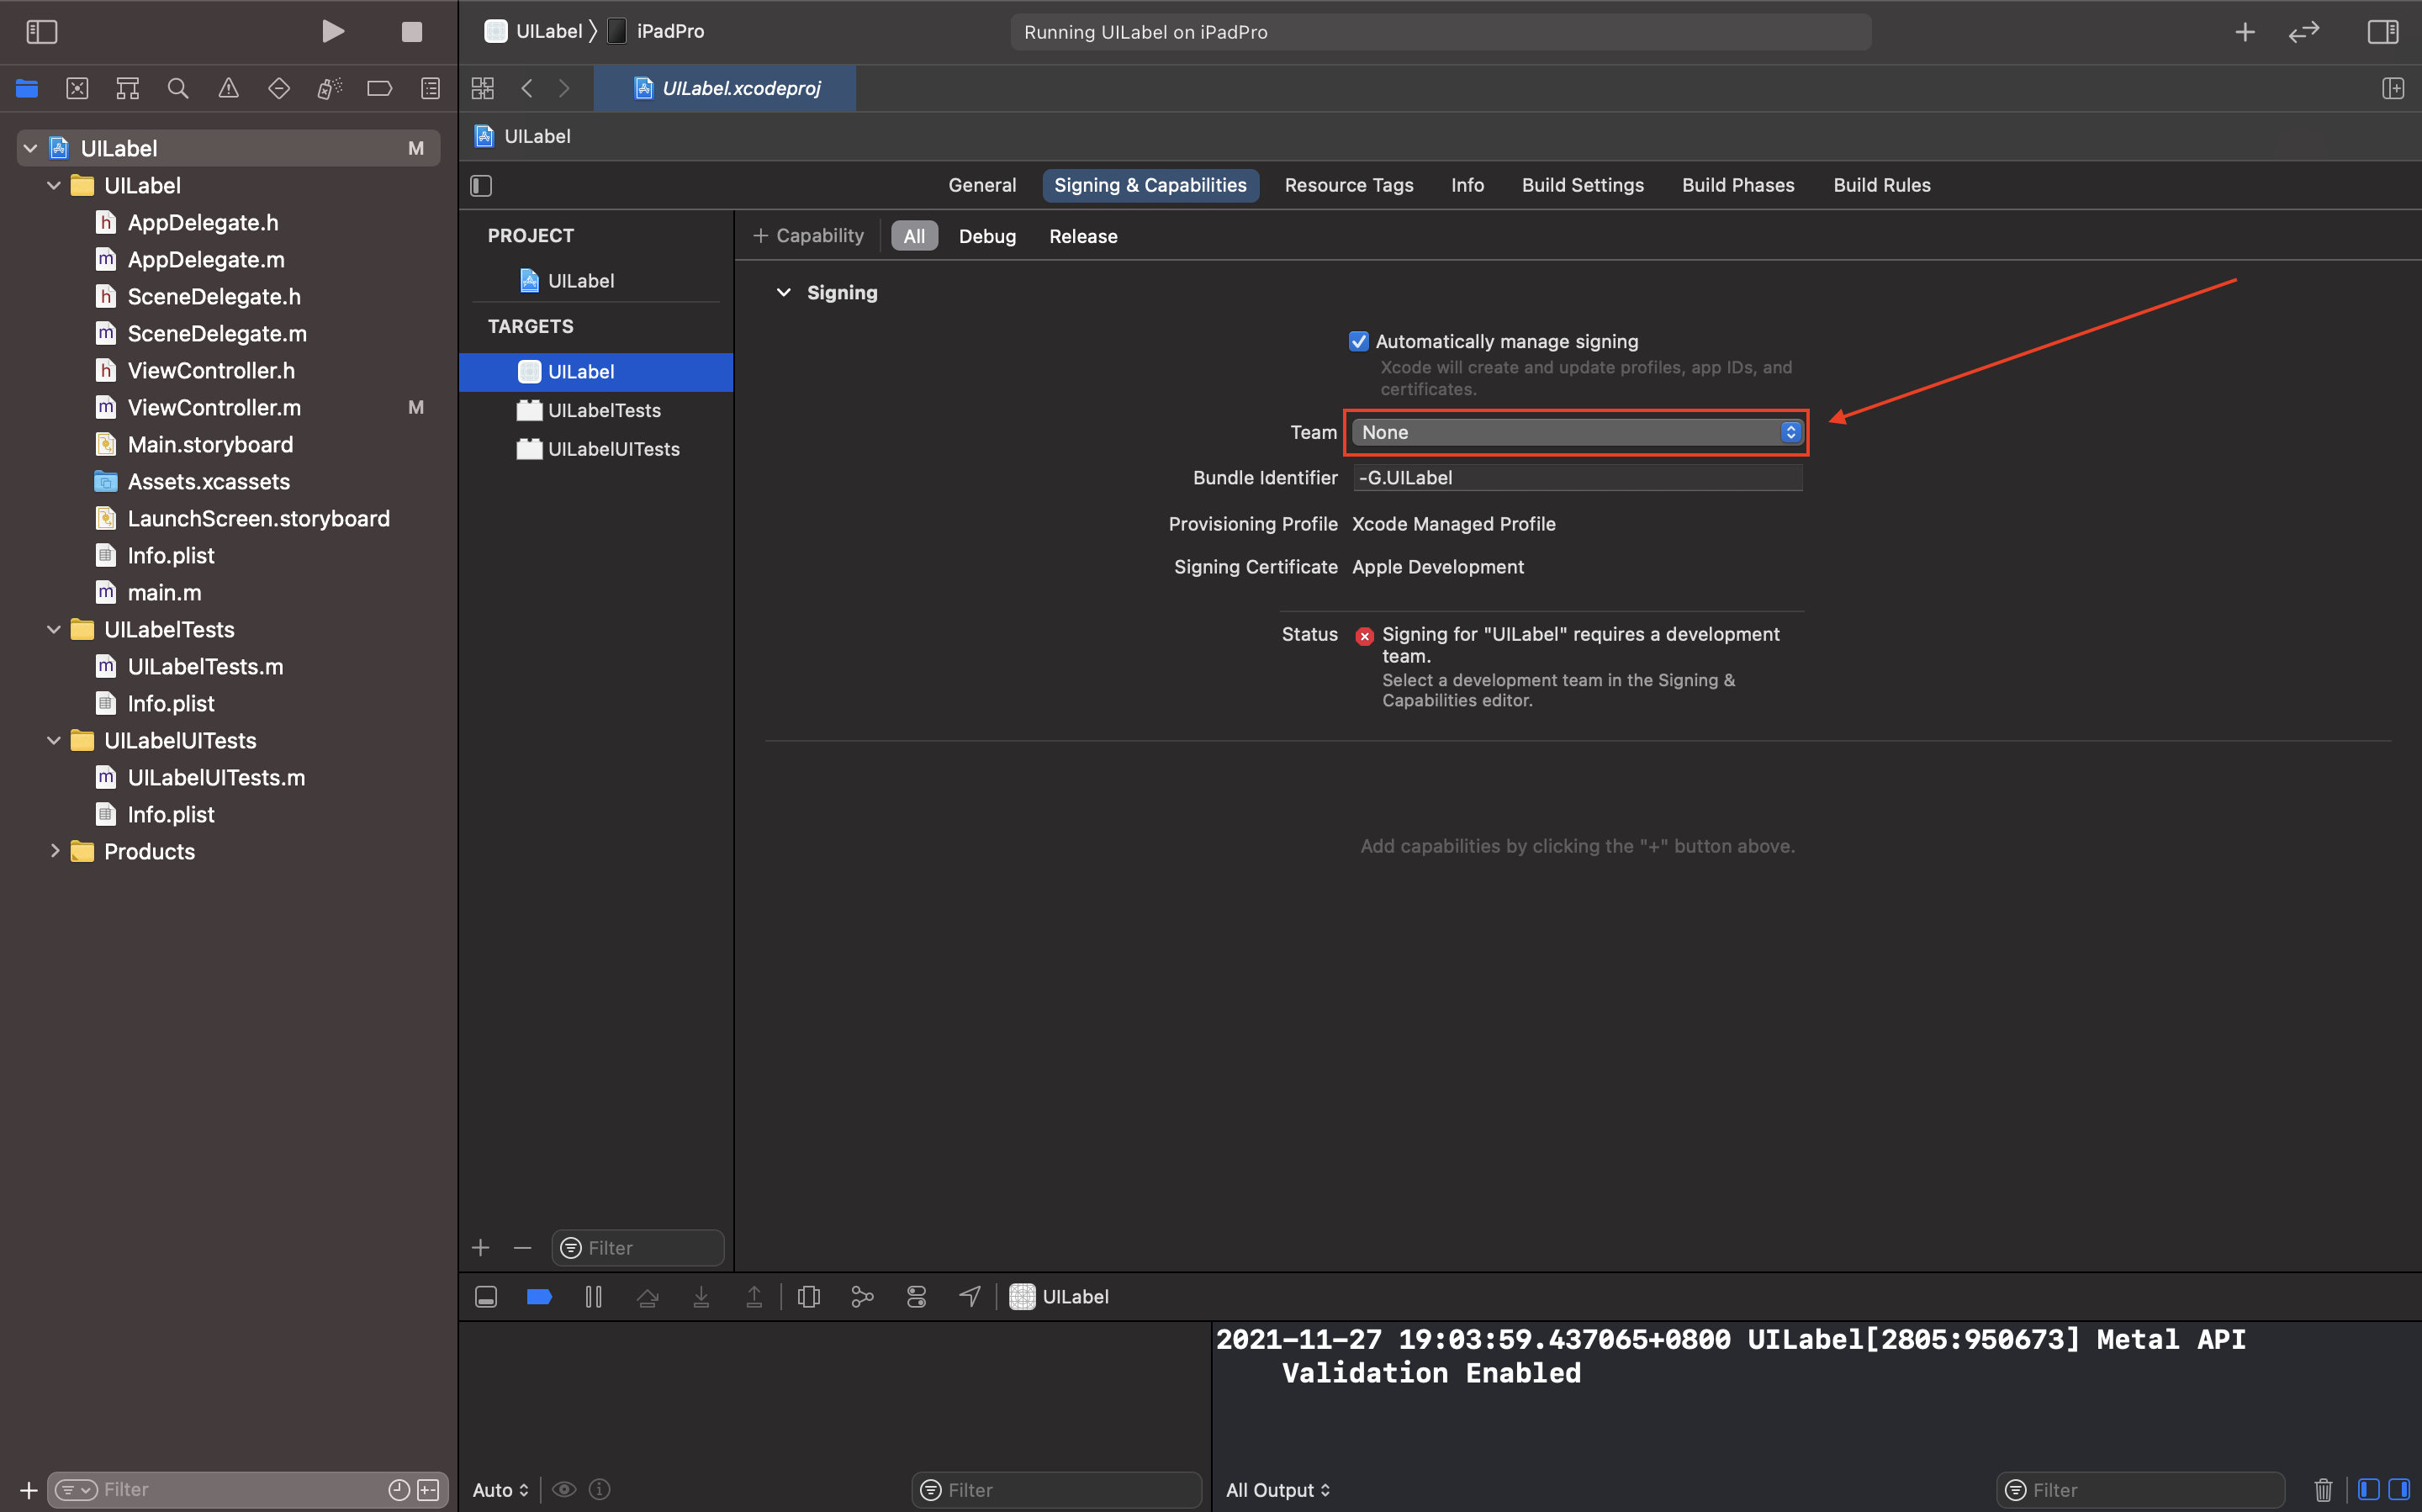Hide the inspectors panel (top-right toggle)
Screen dimensions: 2422x1512
click(x=2383, y=32)
